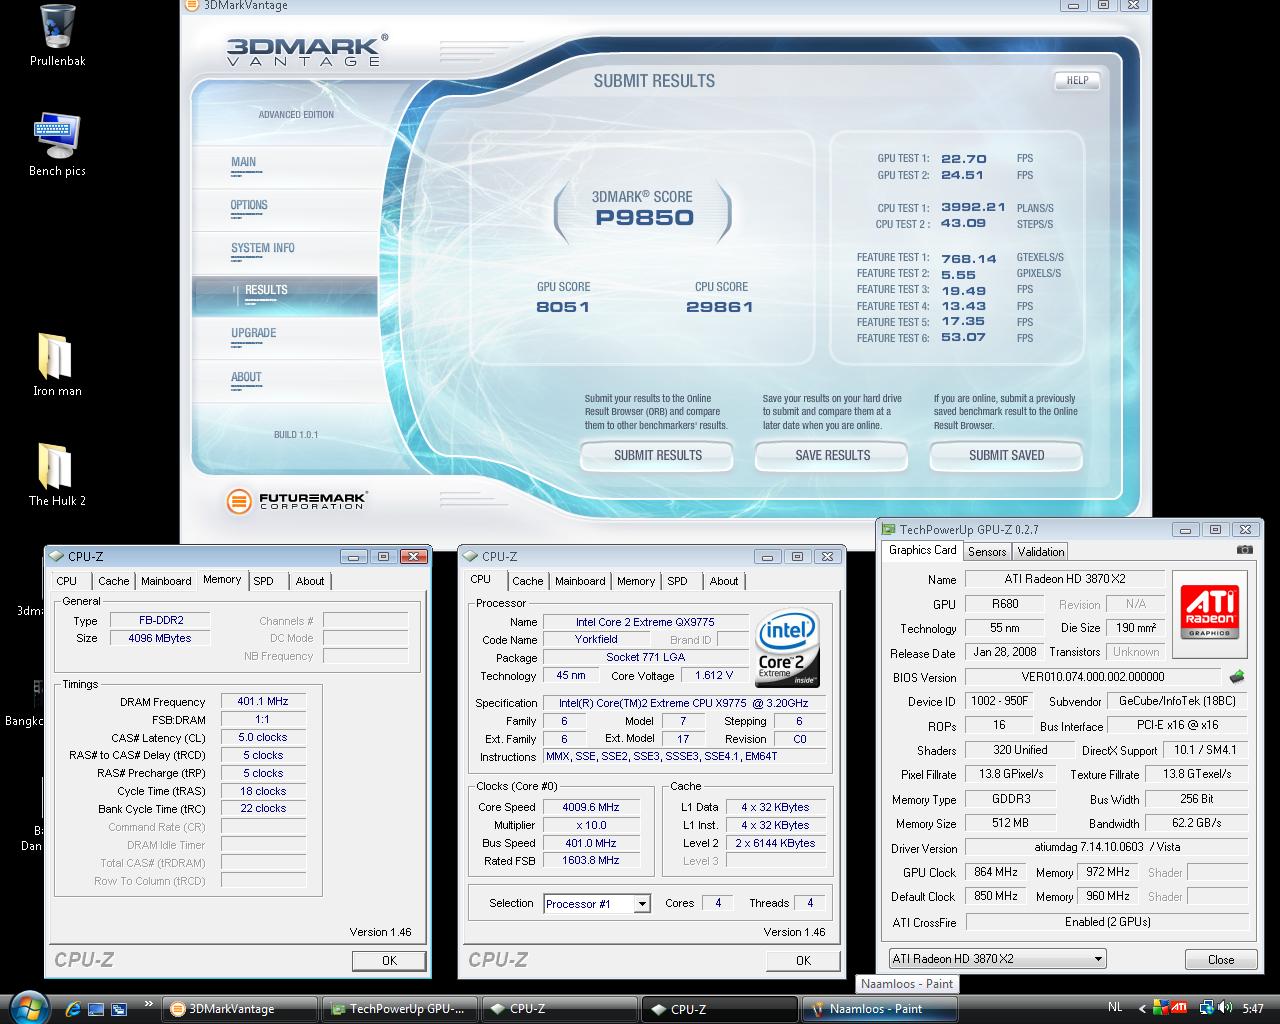Switch to Sensors tab in GPU-Z

987,551
